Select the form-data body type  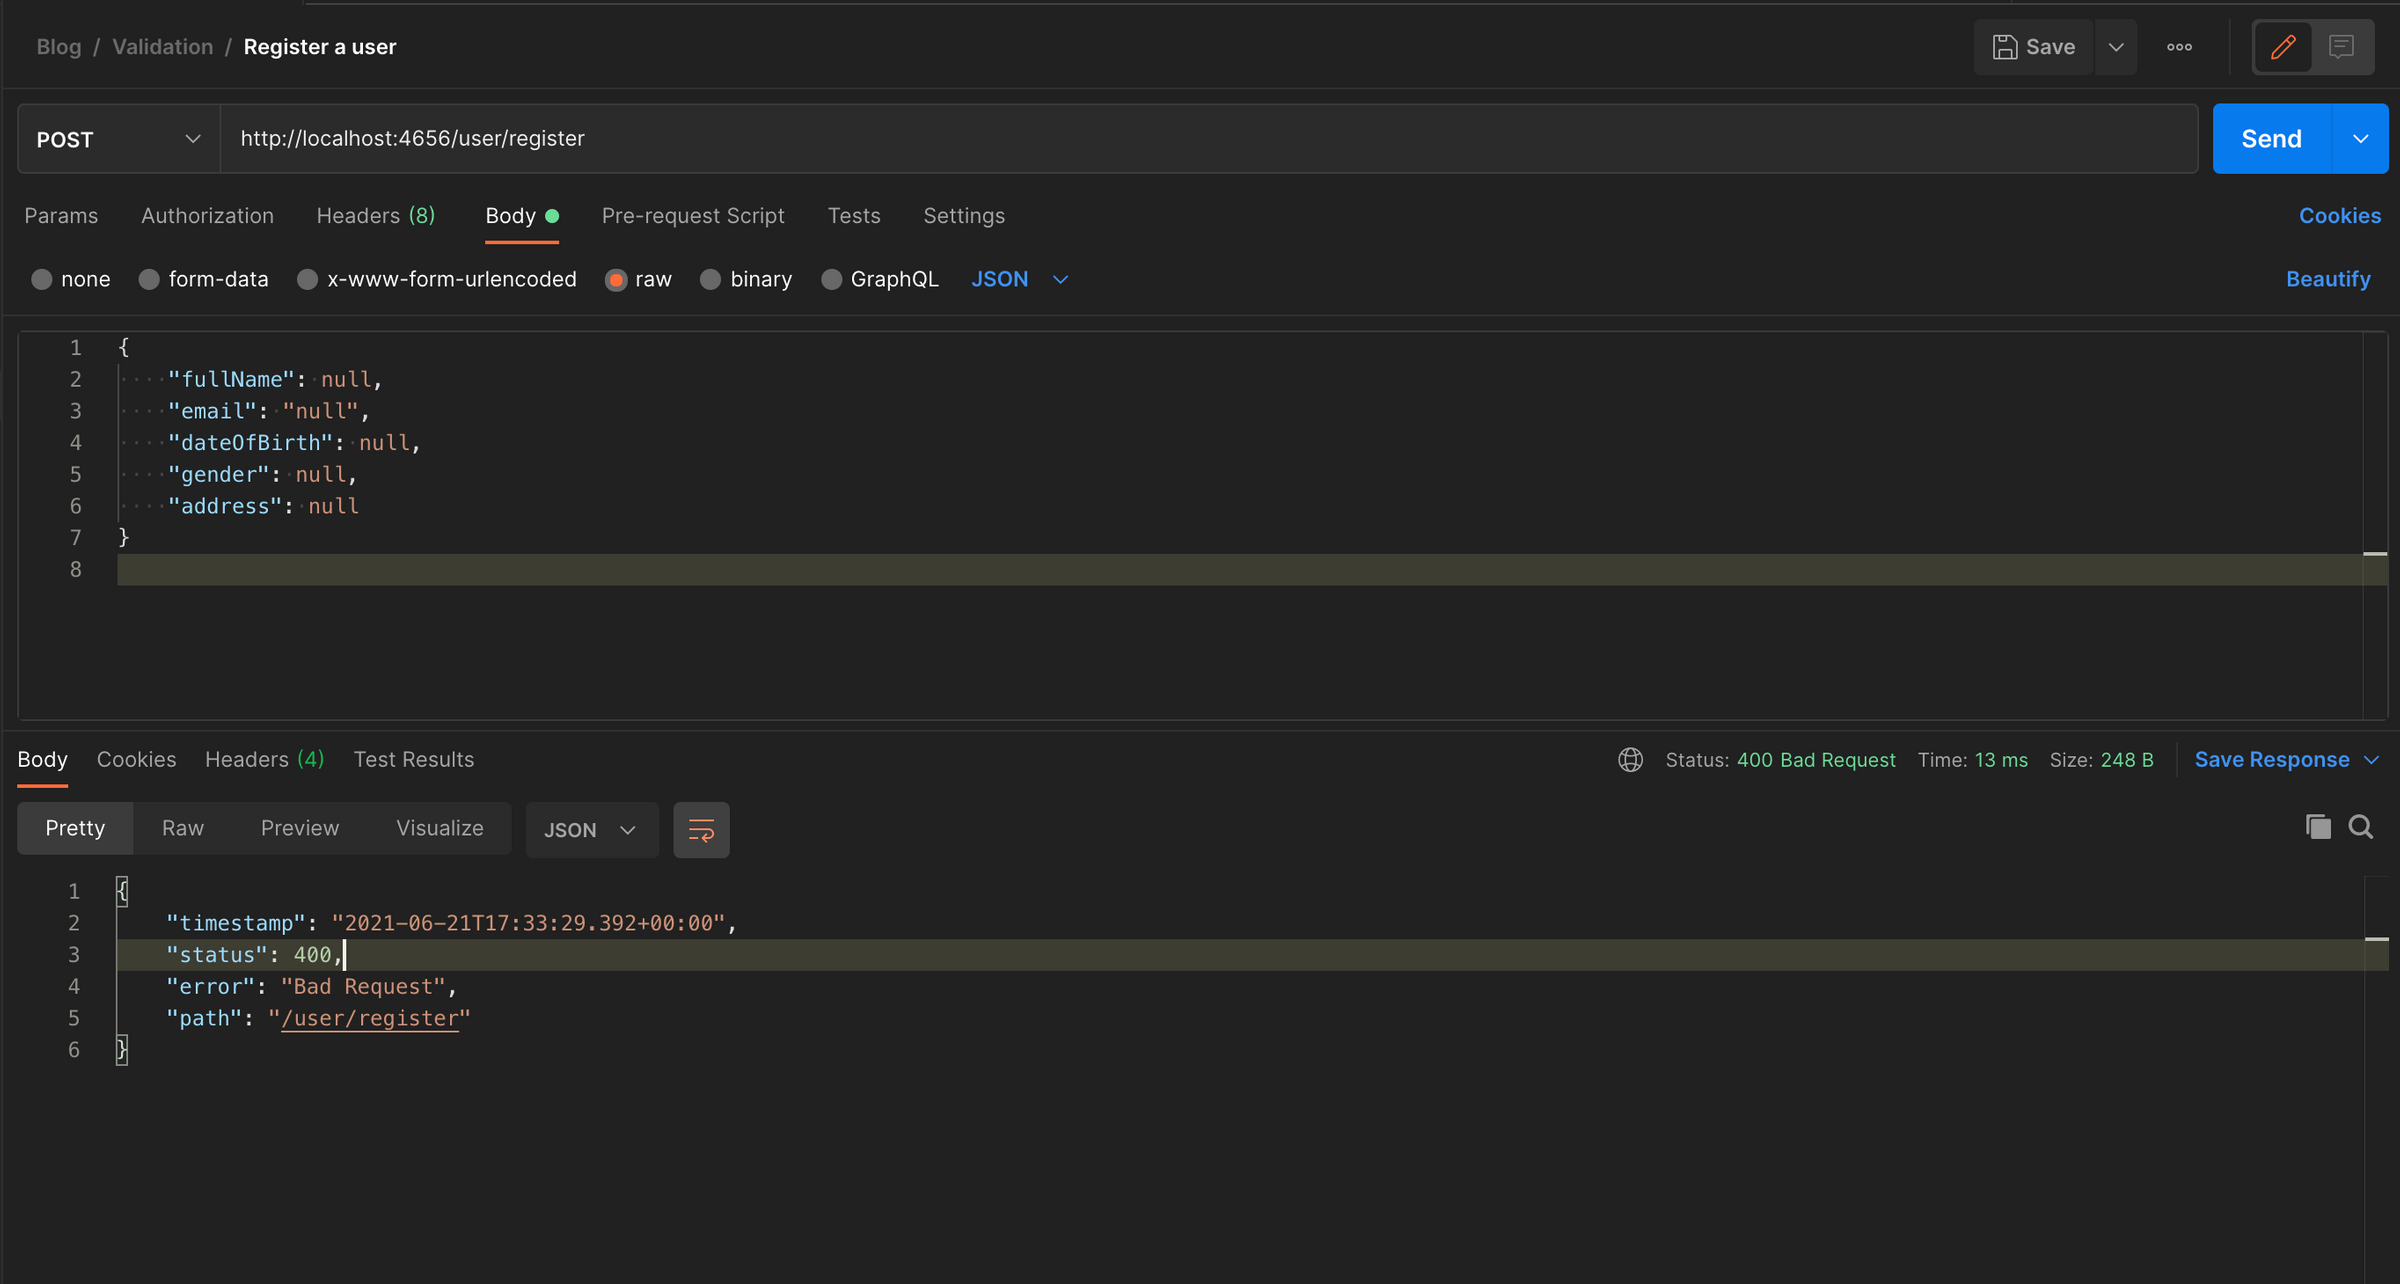coord(203,279)
